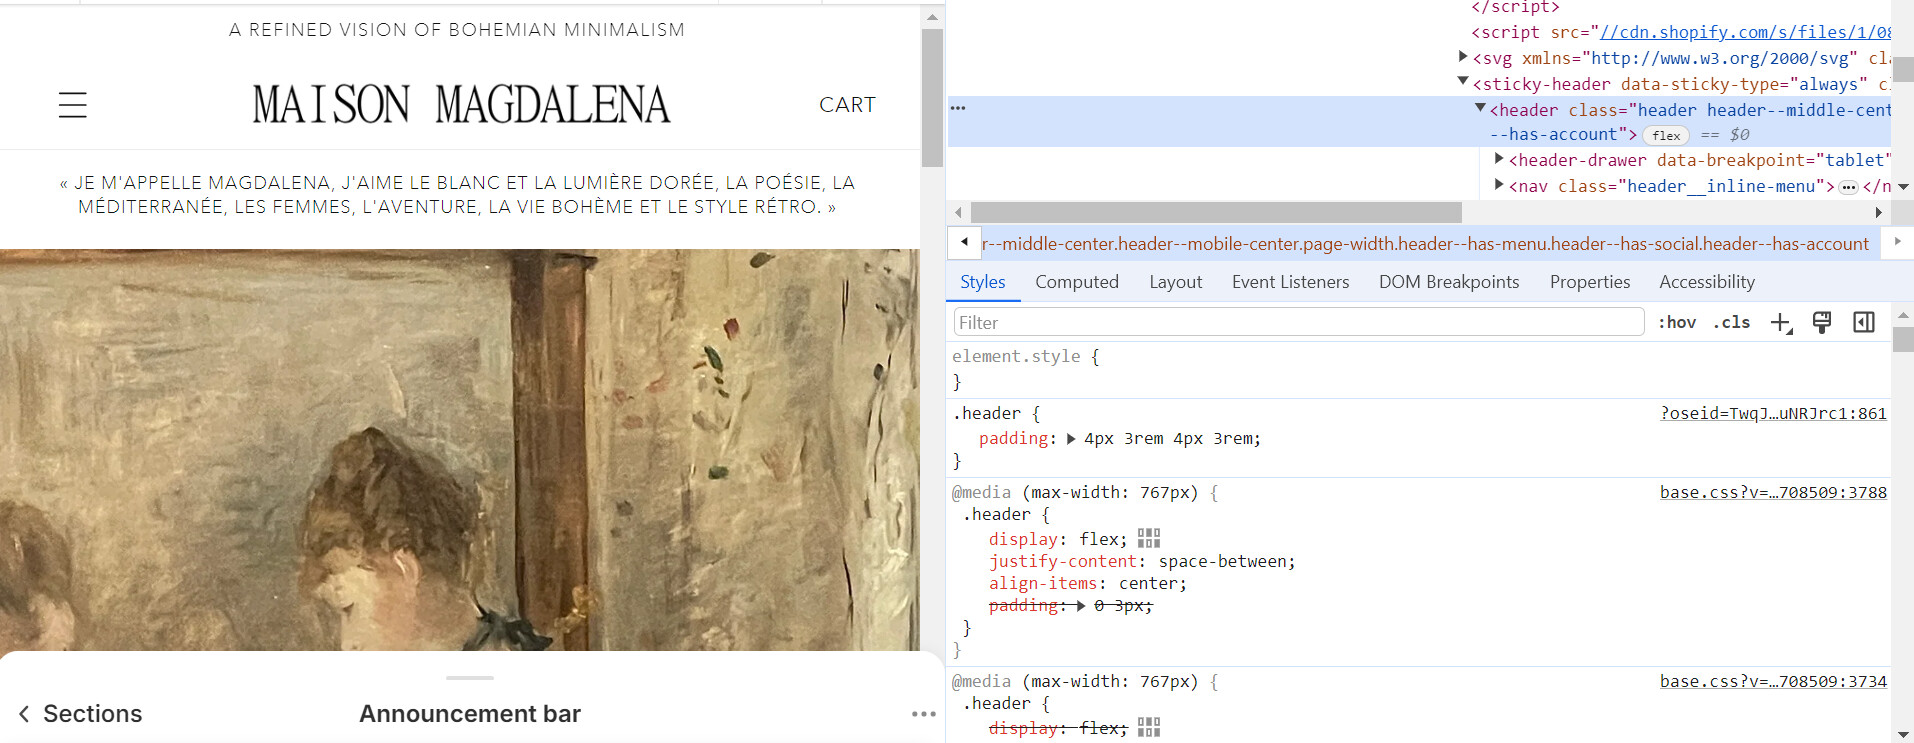Click the element.style rule selector
Viewport: 1914px width, 743px height.
point(1016,356)
